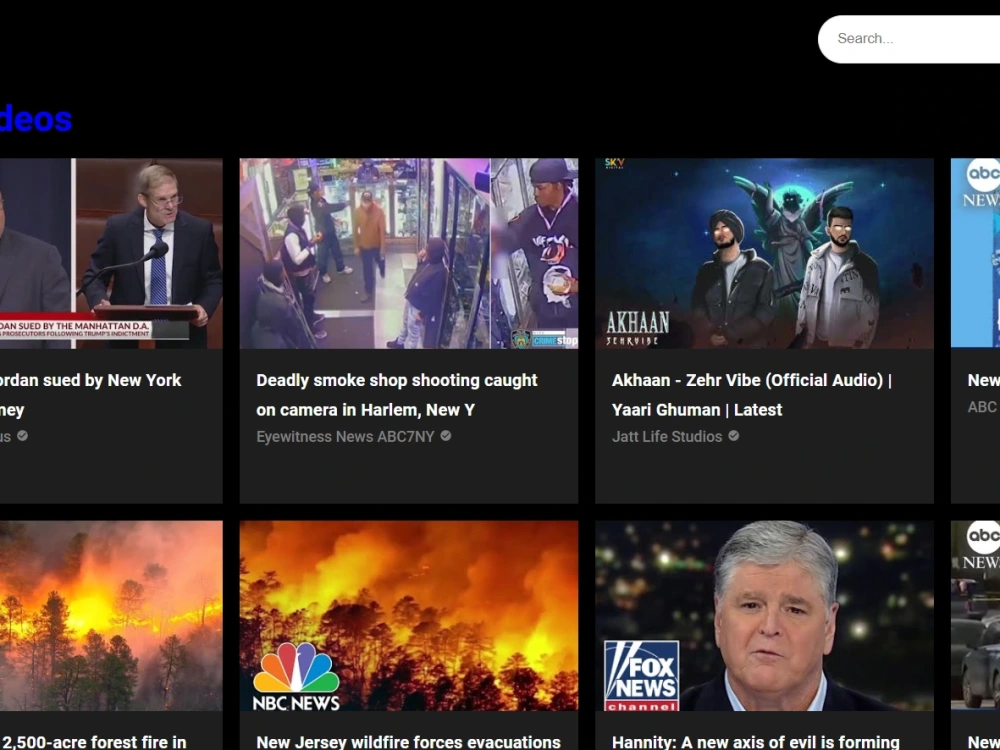Click verified badge next to Jatt Life Studios

click(x=733, y=436)
